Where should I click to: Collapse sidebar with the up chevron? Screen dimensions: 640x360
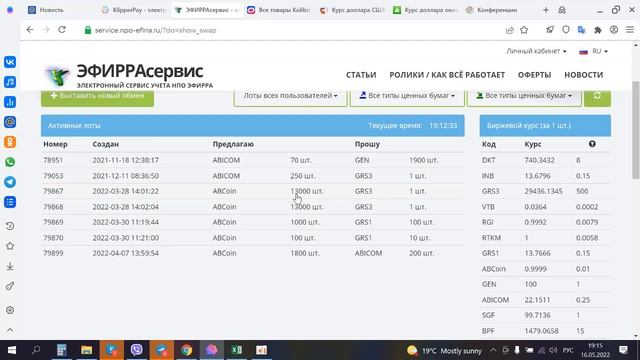(10, 330)
